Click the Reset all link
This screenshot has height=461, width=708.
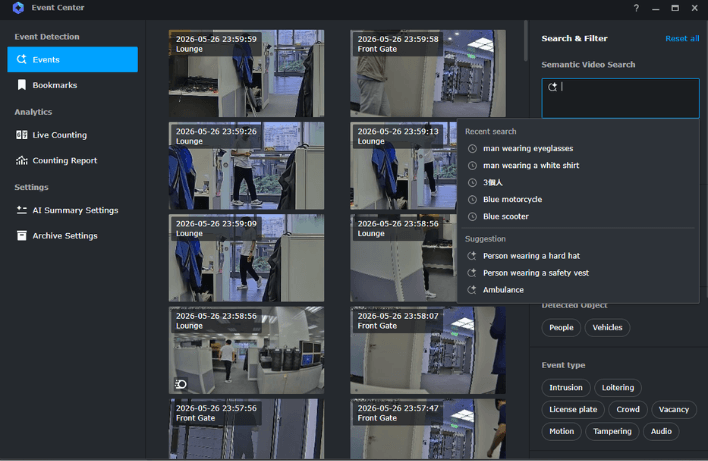(682, 38)
